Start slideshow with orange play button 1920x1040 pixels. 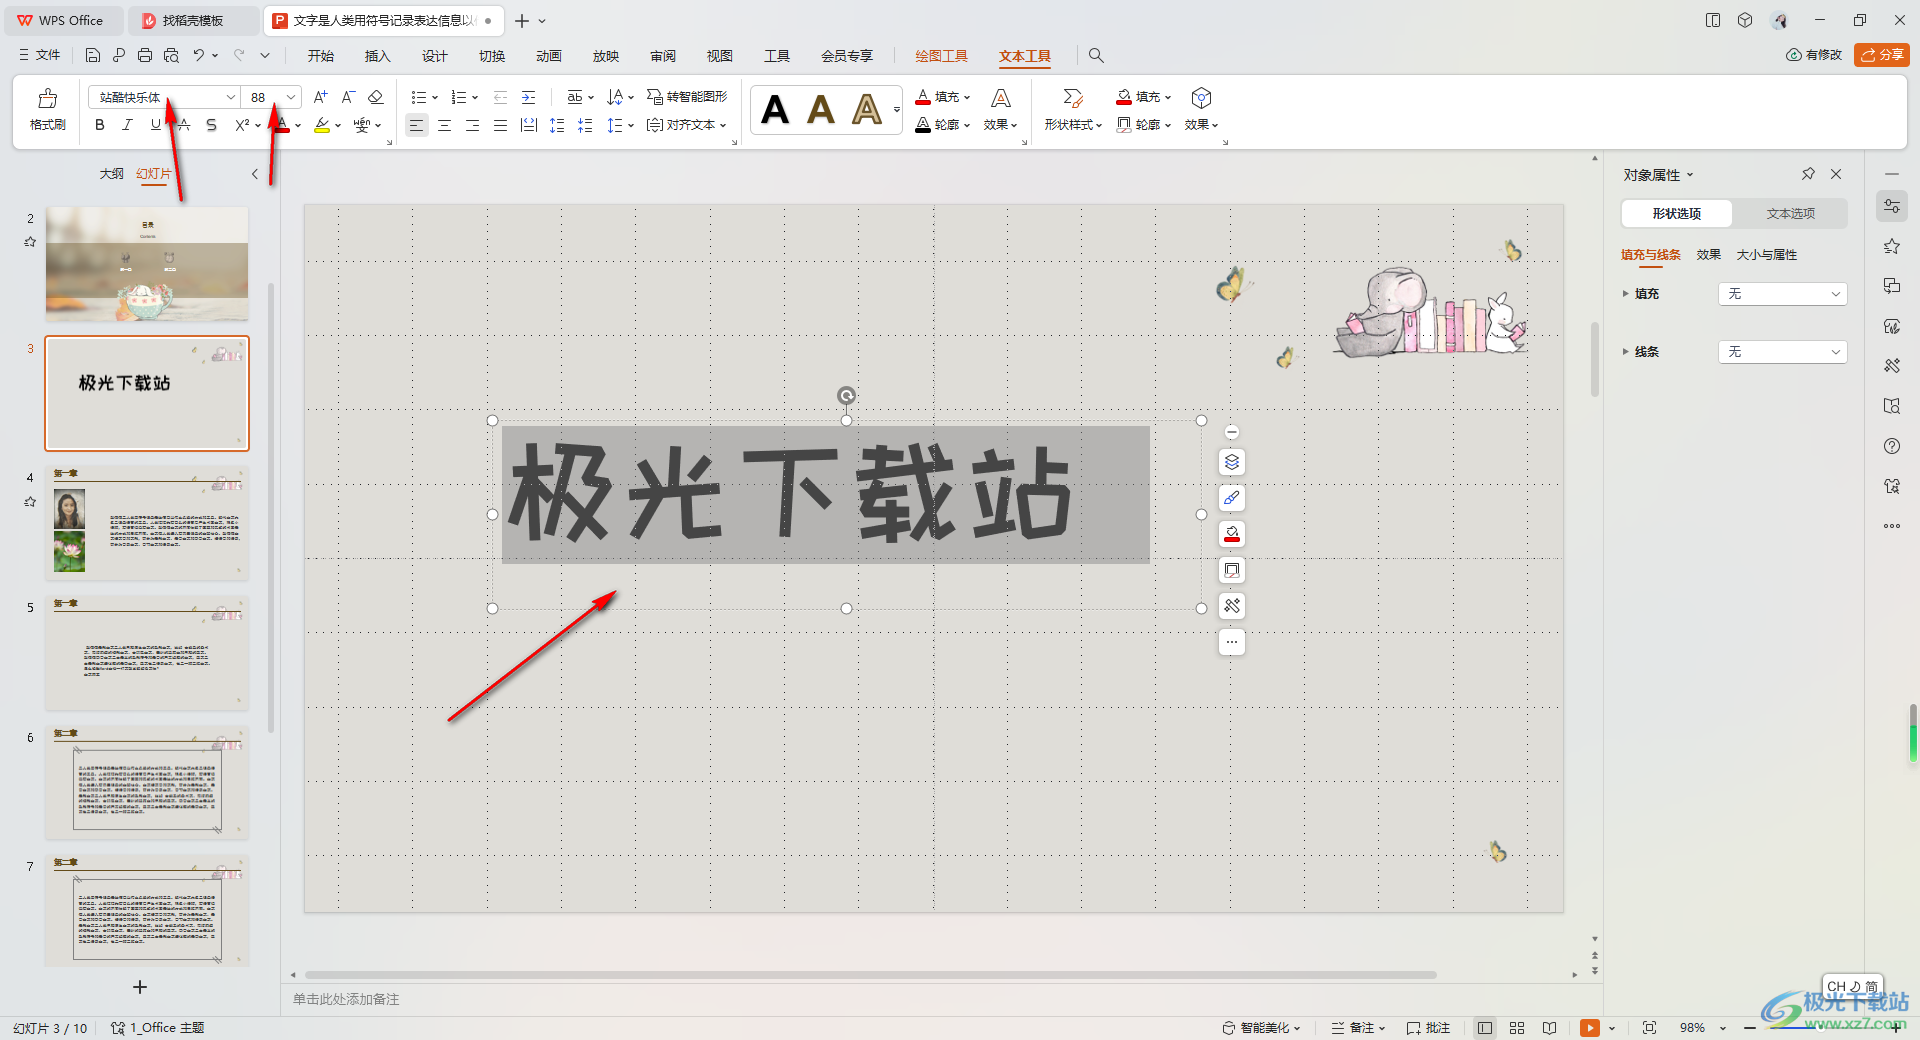pyautogui.click(x=1589, y=1028)
